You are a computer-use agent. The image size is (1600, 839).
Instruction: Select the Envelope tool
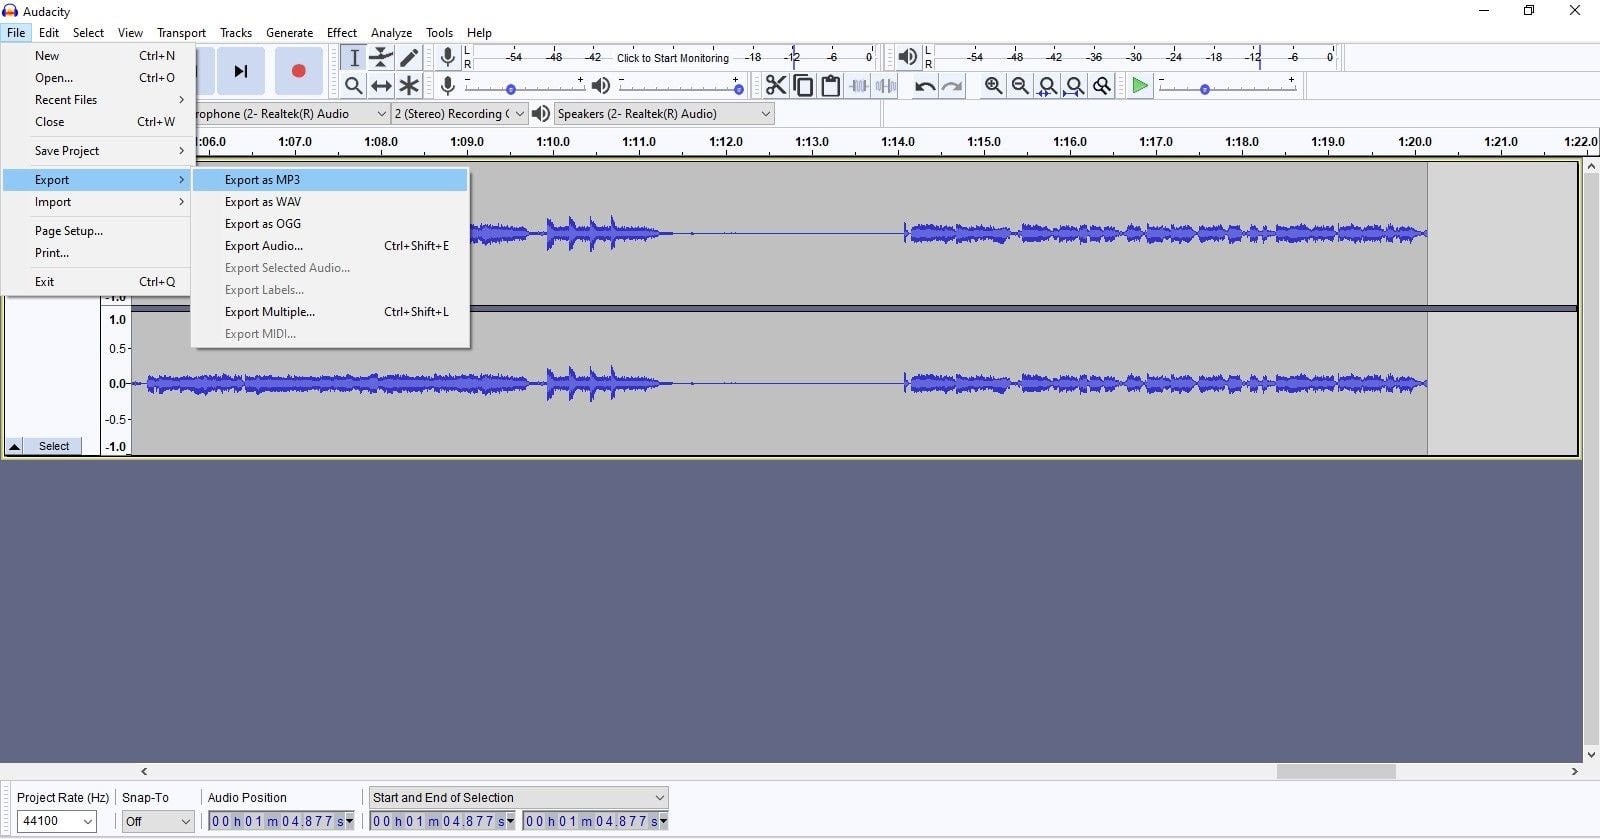point(381,58)
